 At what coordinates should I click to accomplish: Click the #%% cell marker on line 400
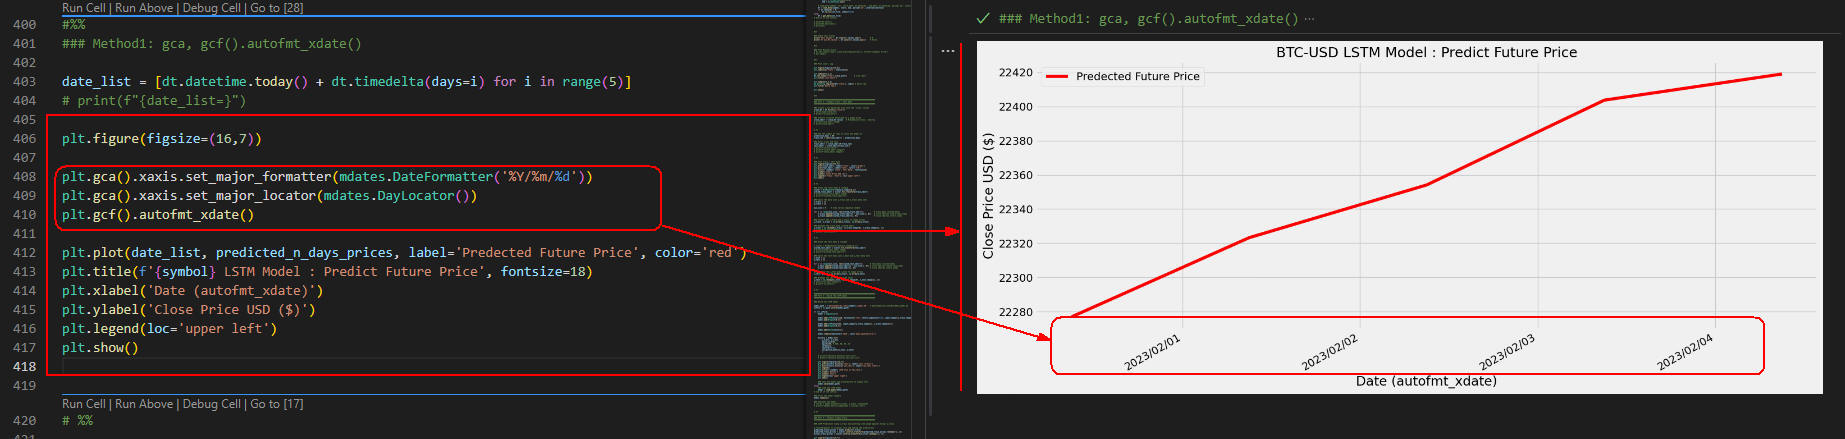coord(73,25)
